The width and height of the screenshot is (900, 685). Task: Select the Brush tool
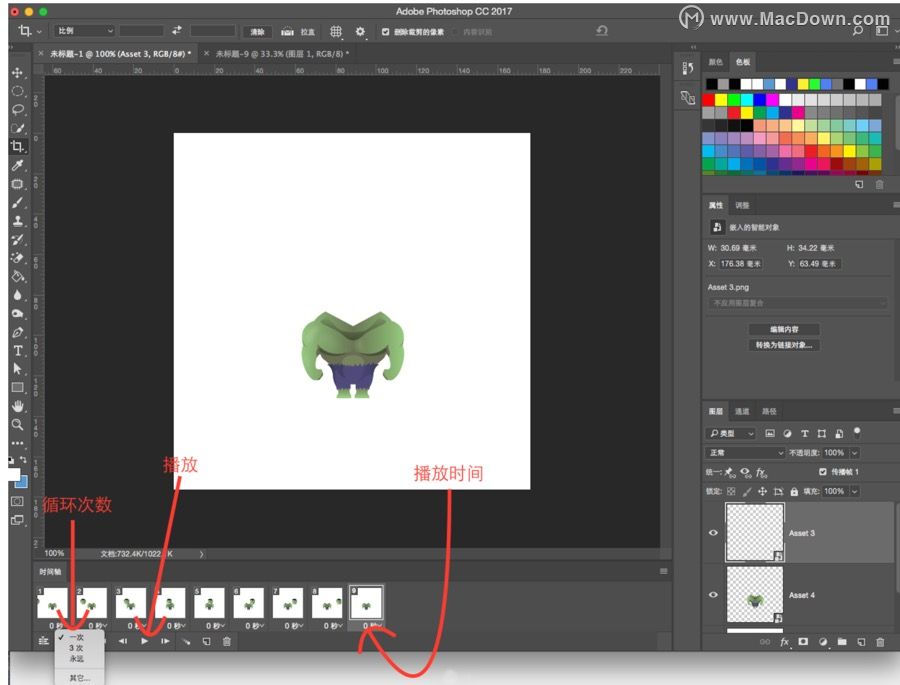(17, 203)
